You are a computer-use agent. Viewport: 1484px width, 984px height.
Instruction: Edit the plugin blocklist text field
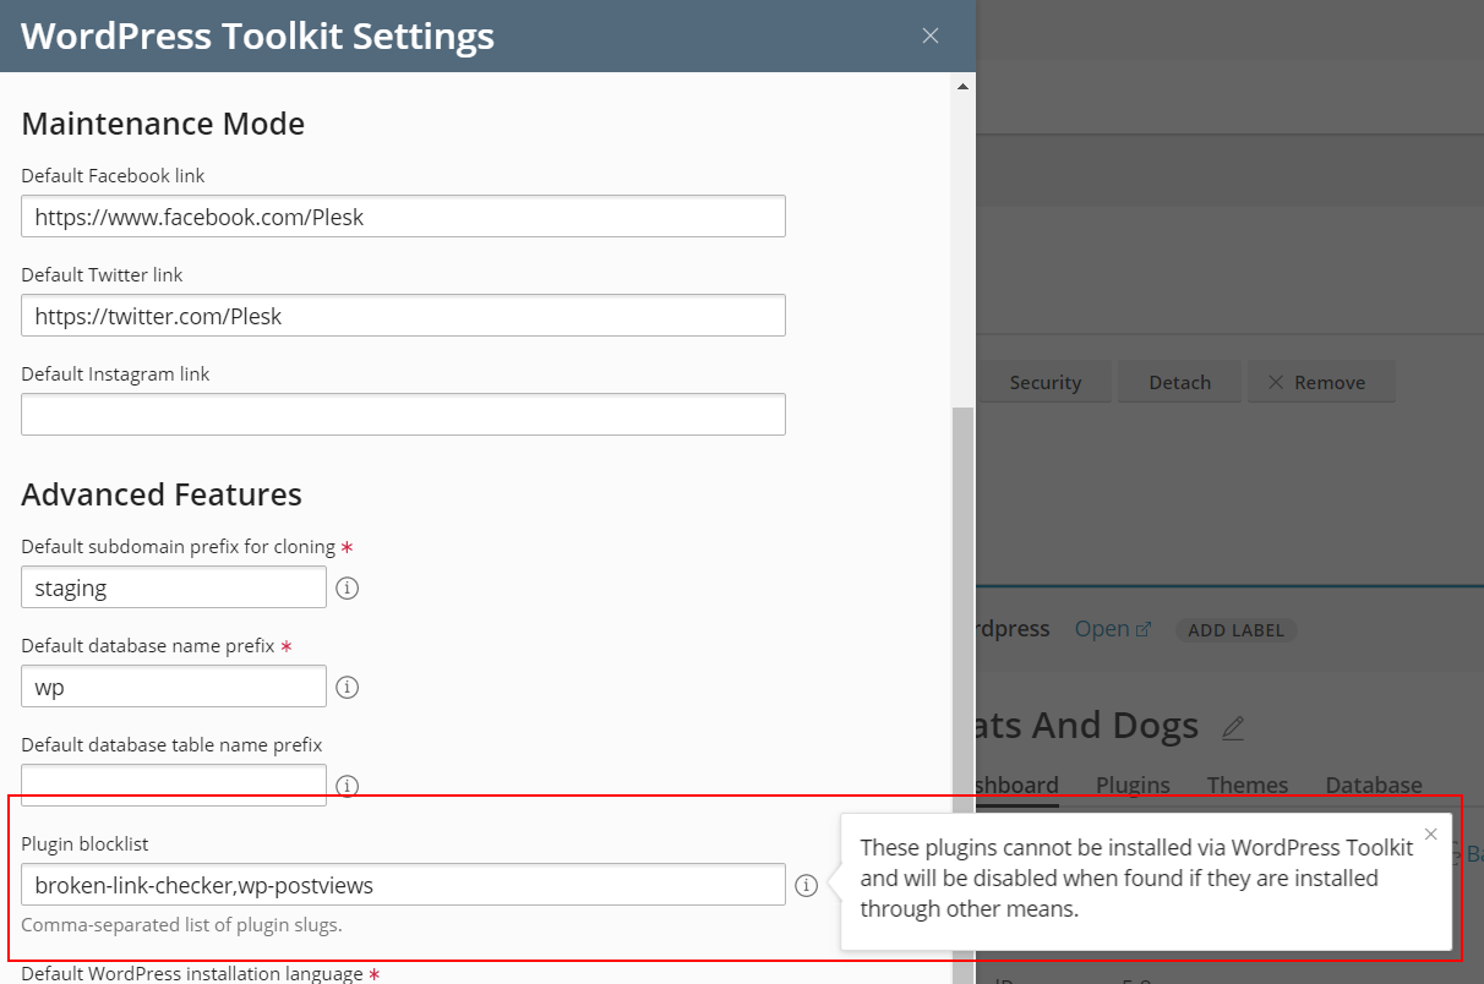[x=403, y=885]
